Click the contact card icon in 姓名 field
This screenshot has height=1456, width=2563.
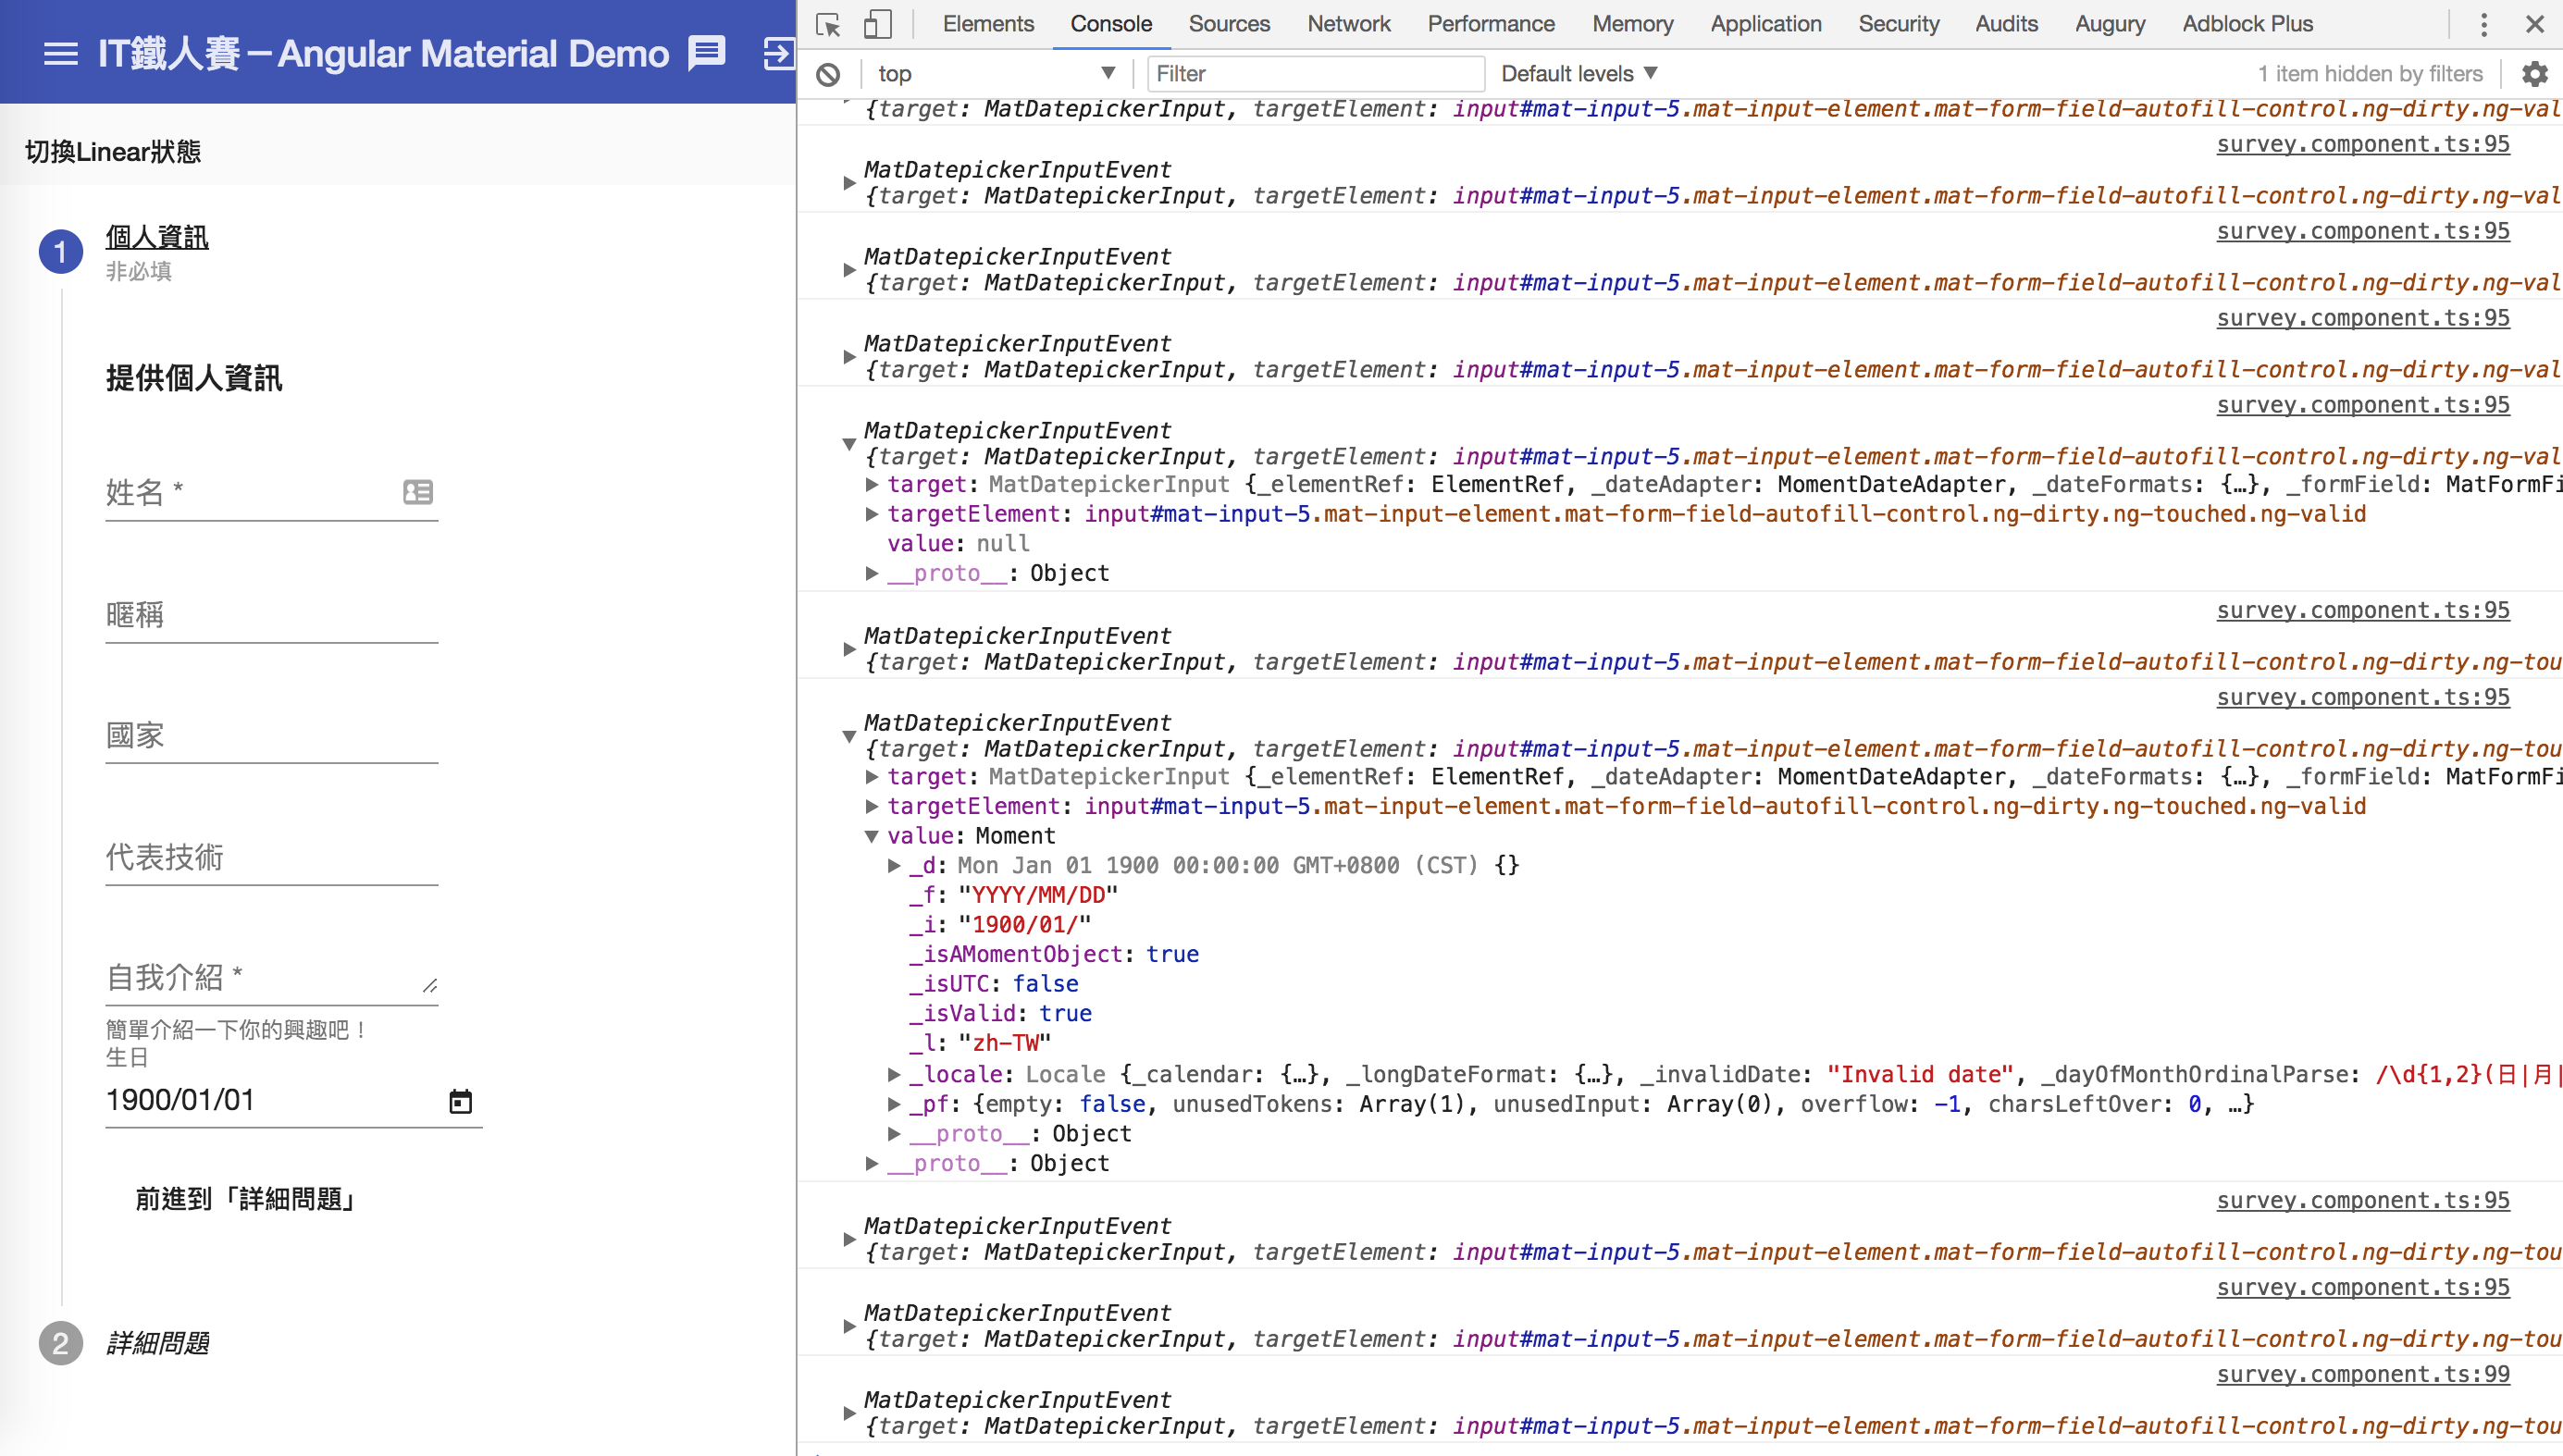tap(418, 491)
